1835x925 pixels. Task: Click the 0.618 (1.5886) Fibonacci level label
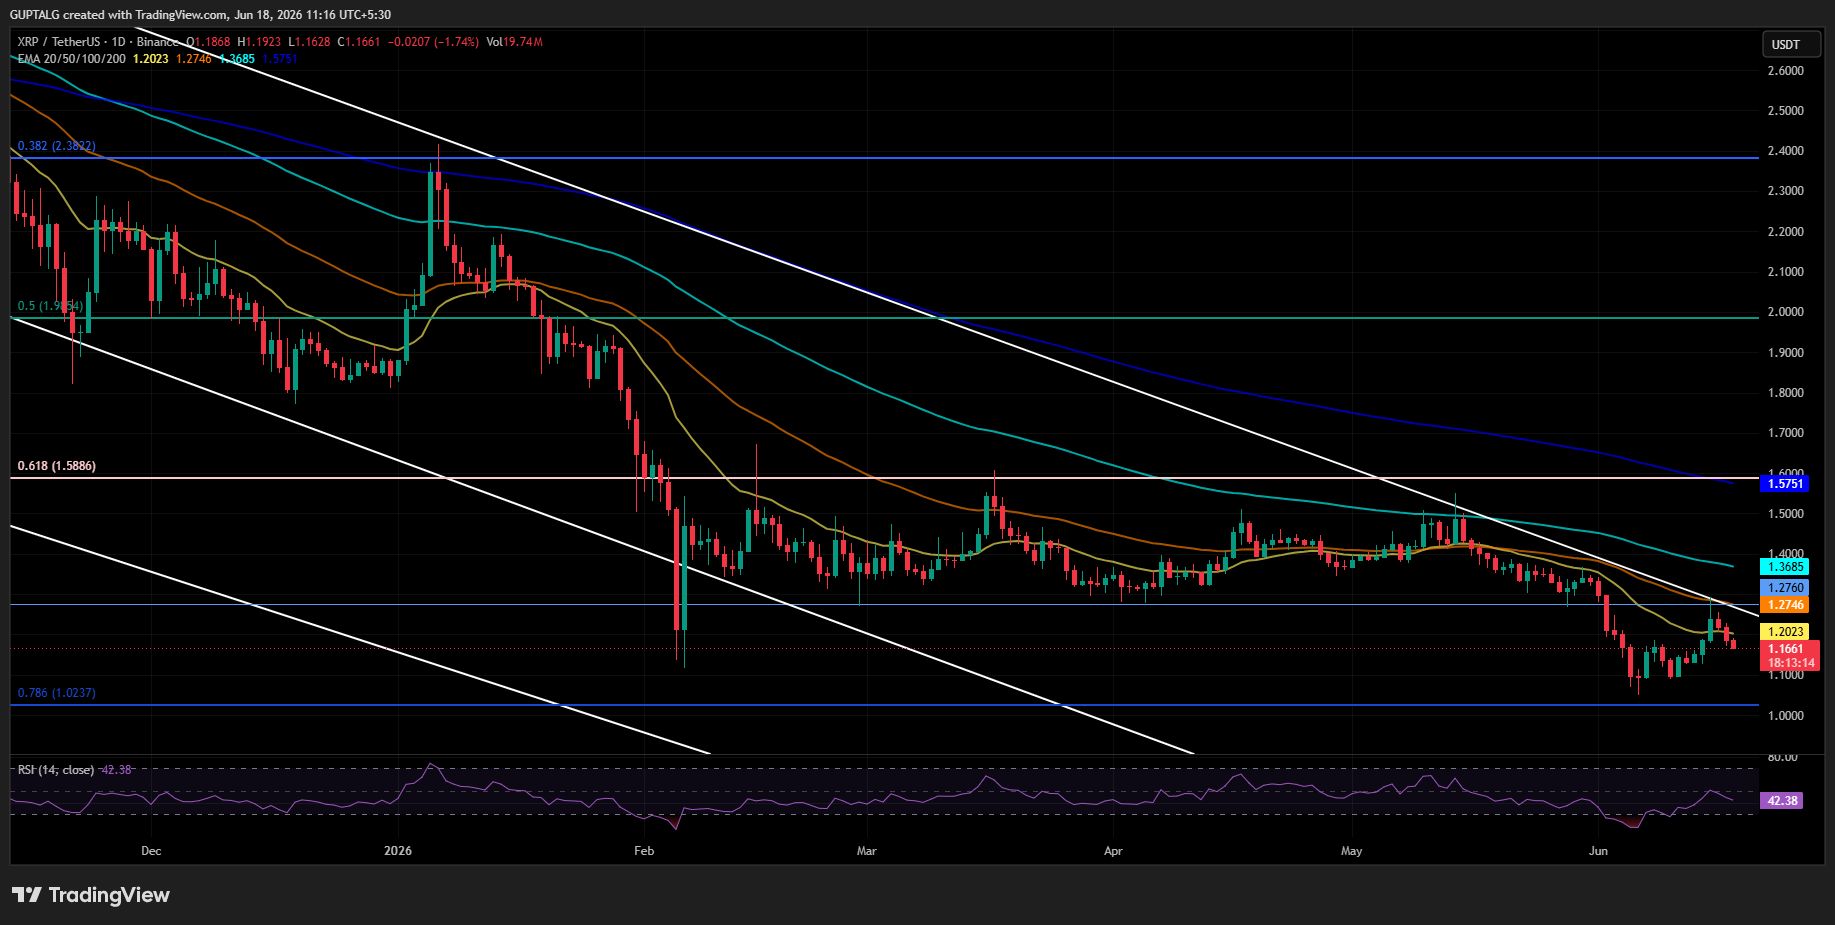coord(57,466)
